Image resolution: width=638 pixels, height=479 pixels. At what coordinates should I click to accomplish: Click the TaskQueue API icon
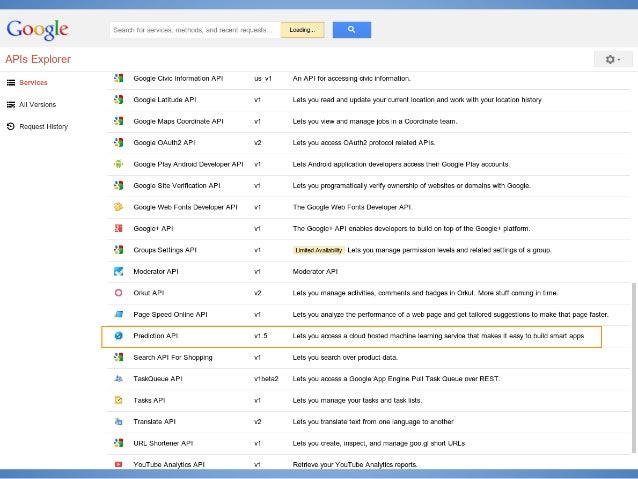(x=118, y=378)
